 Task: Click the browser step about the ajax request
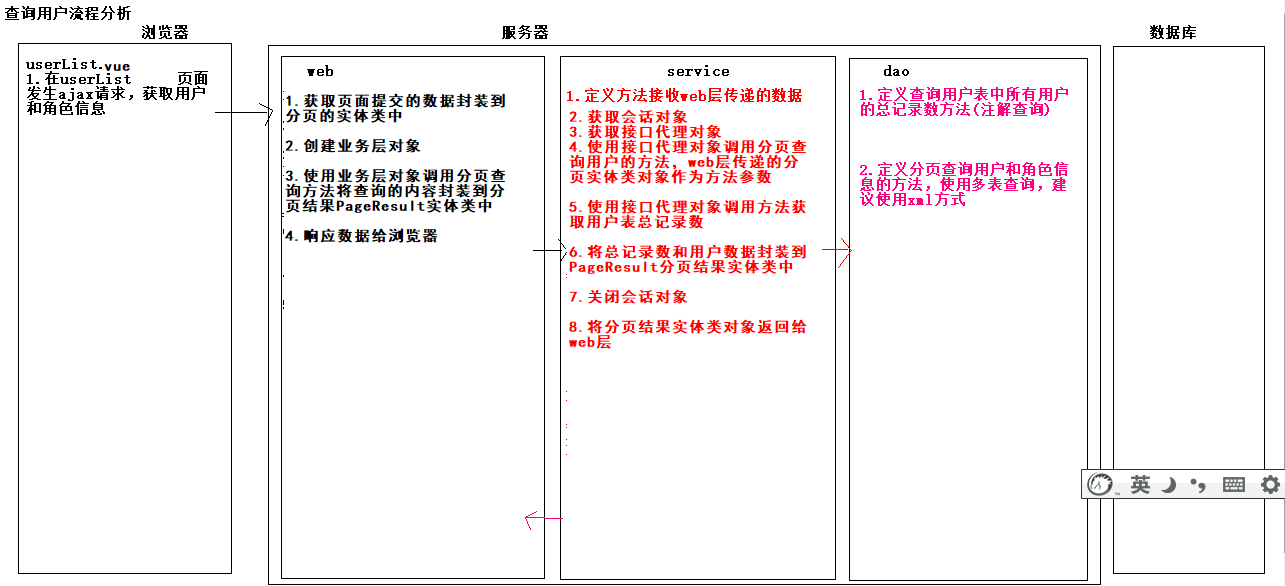pyautogui.click(x=117, y=93)
